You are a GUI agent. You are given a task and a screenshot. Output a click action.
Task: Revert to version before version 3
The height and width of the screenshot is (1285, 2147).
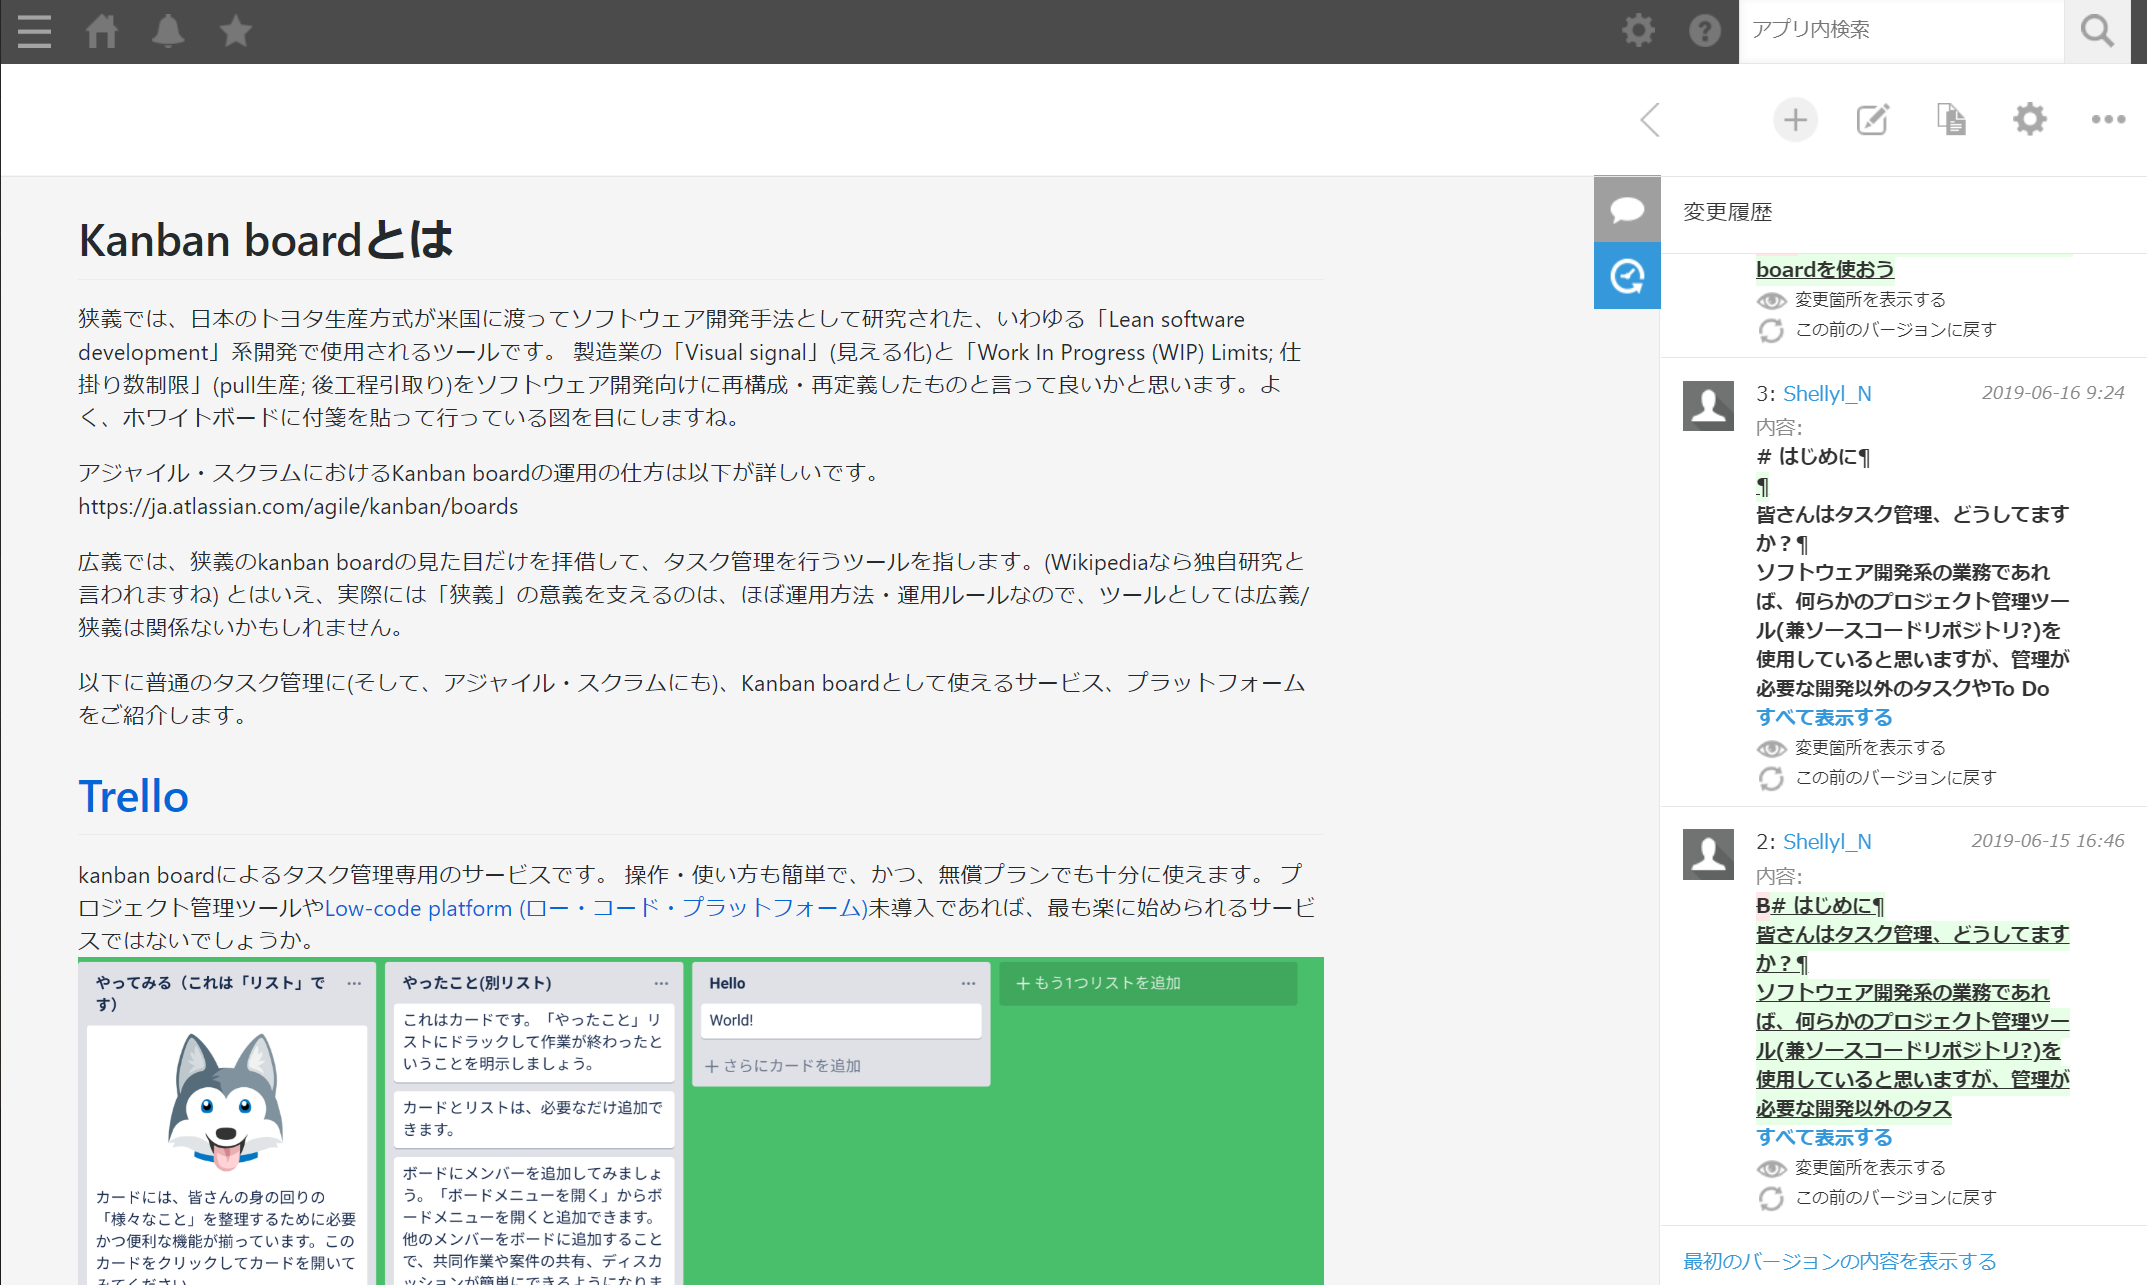coord(1895,778)
